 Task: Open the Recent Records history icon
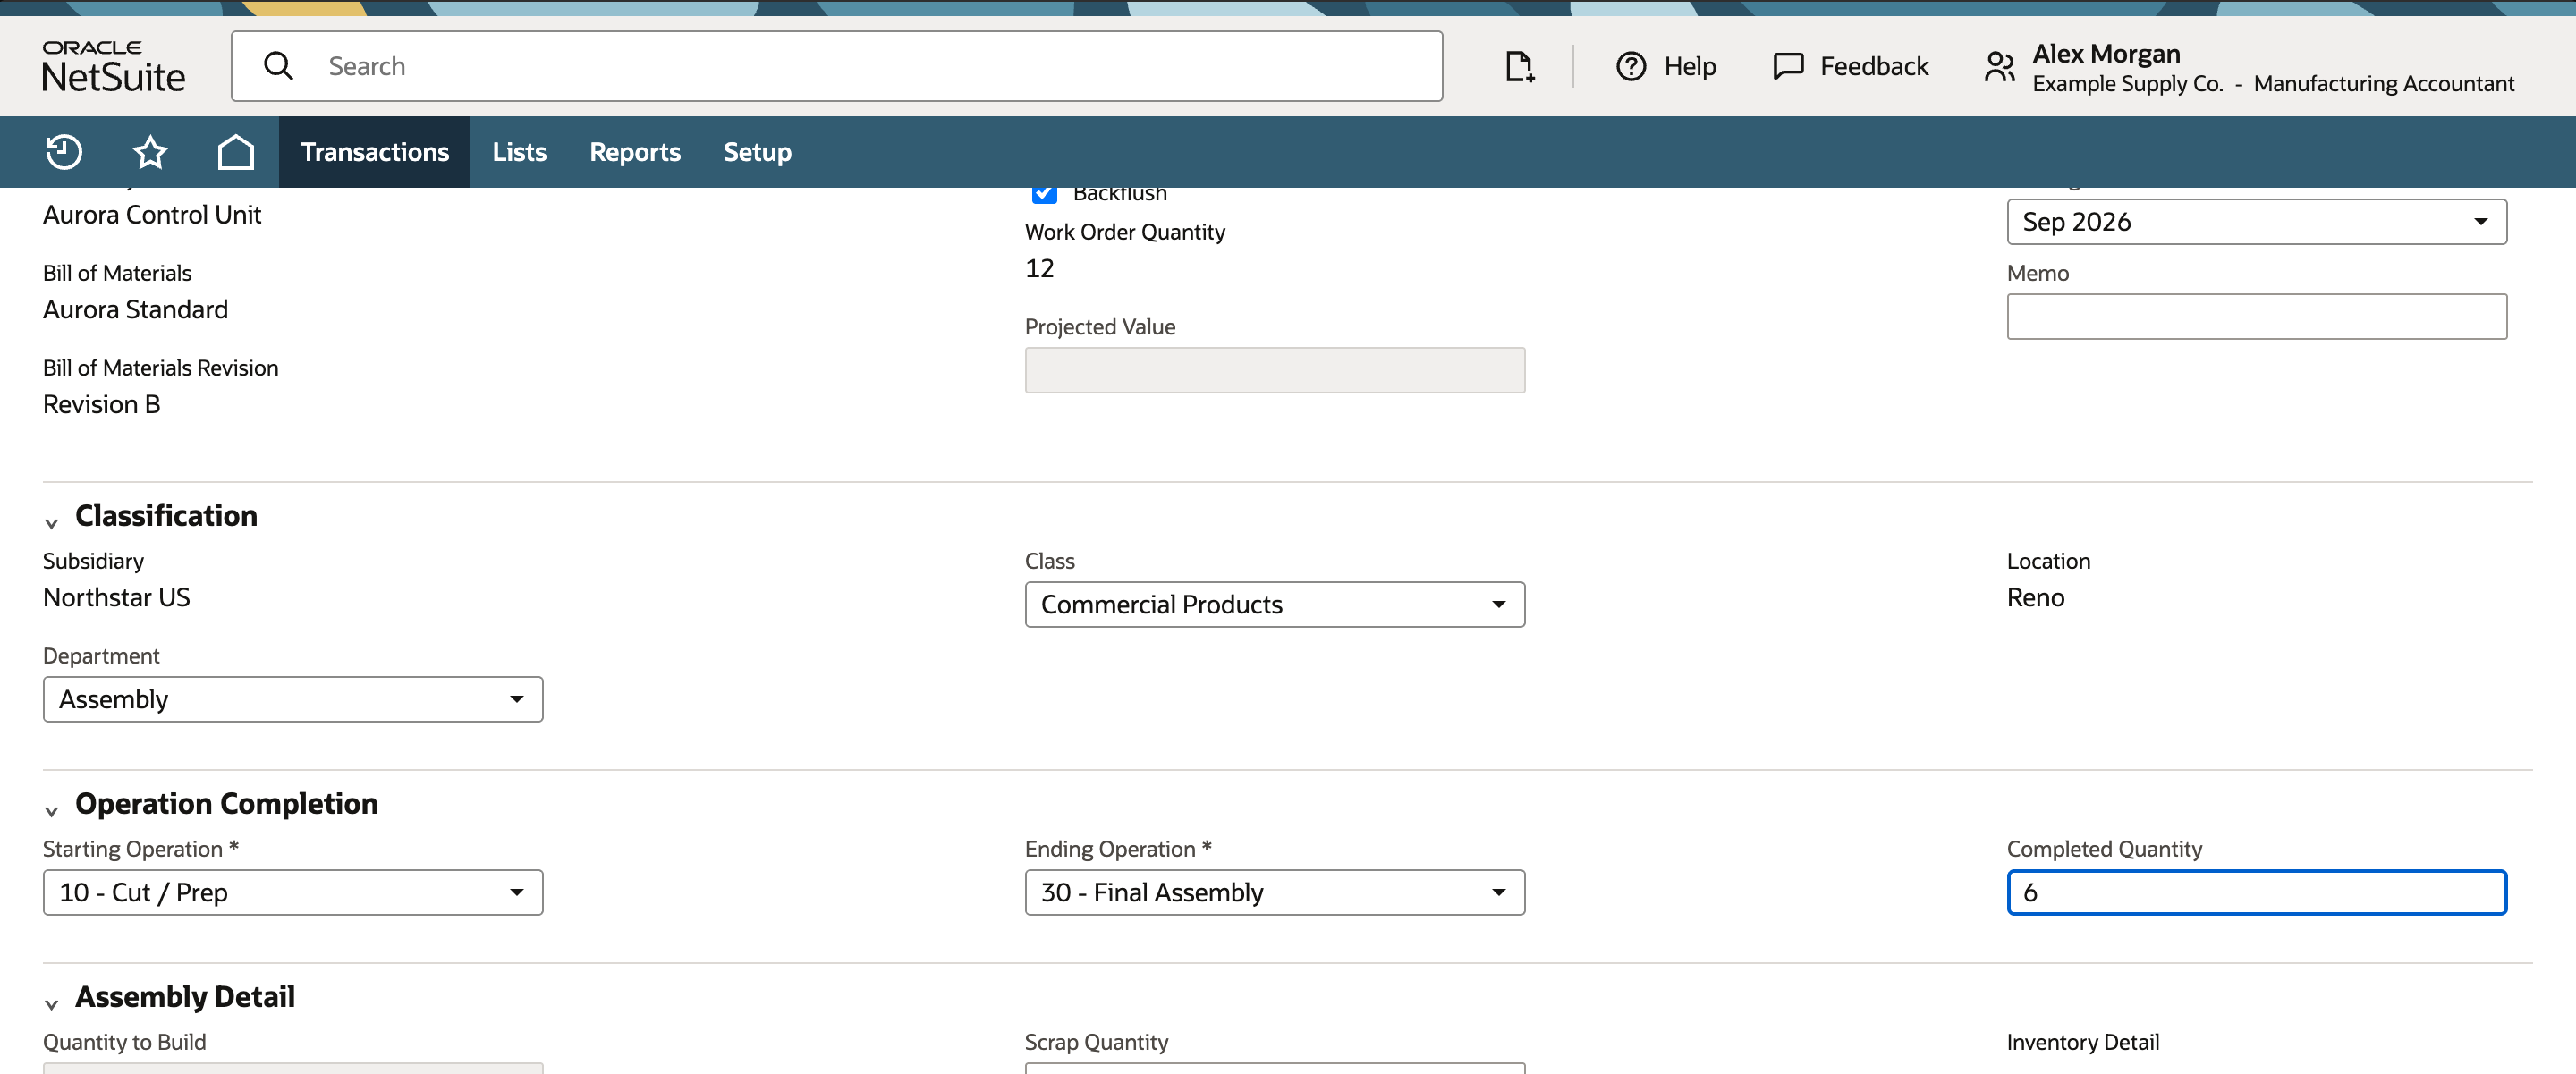pyautogui.click(x=64, y=152)
